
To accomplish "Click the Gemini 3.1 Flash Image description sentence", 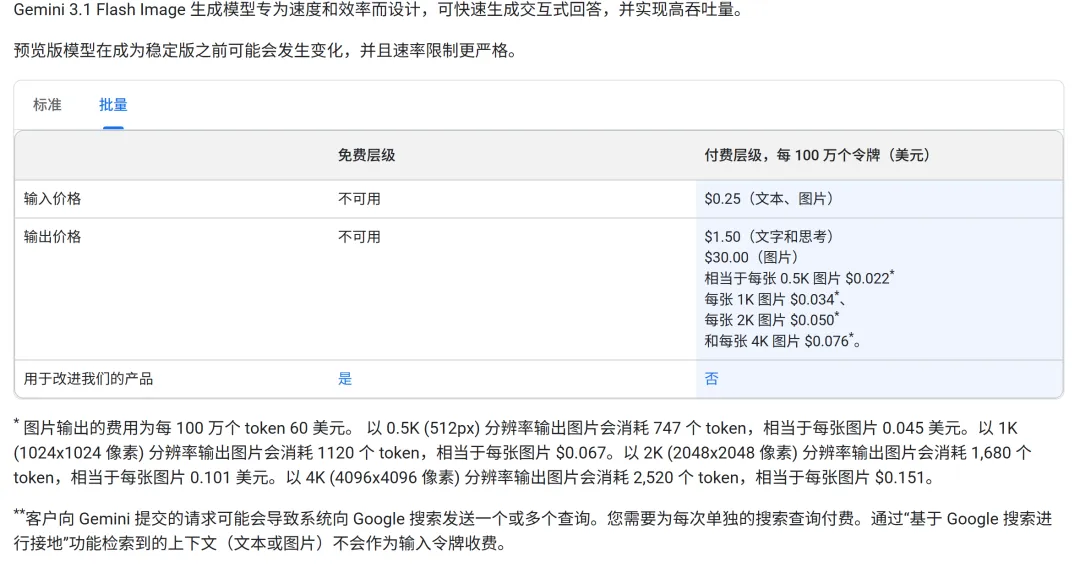I will point(380,10).
